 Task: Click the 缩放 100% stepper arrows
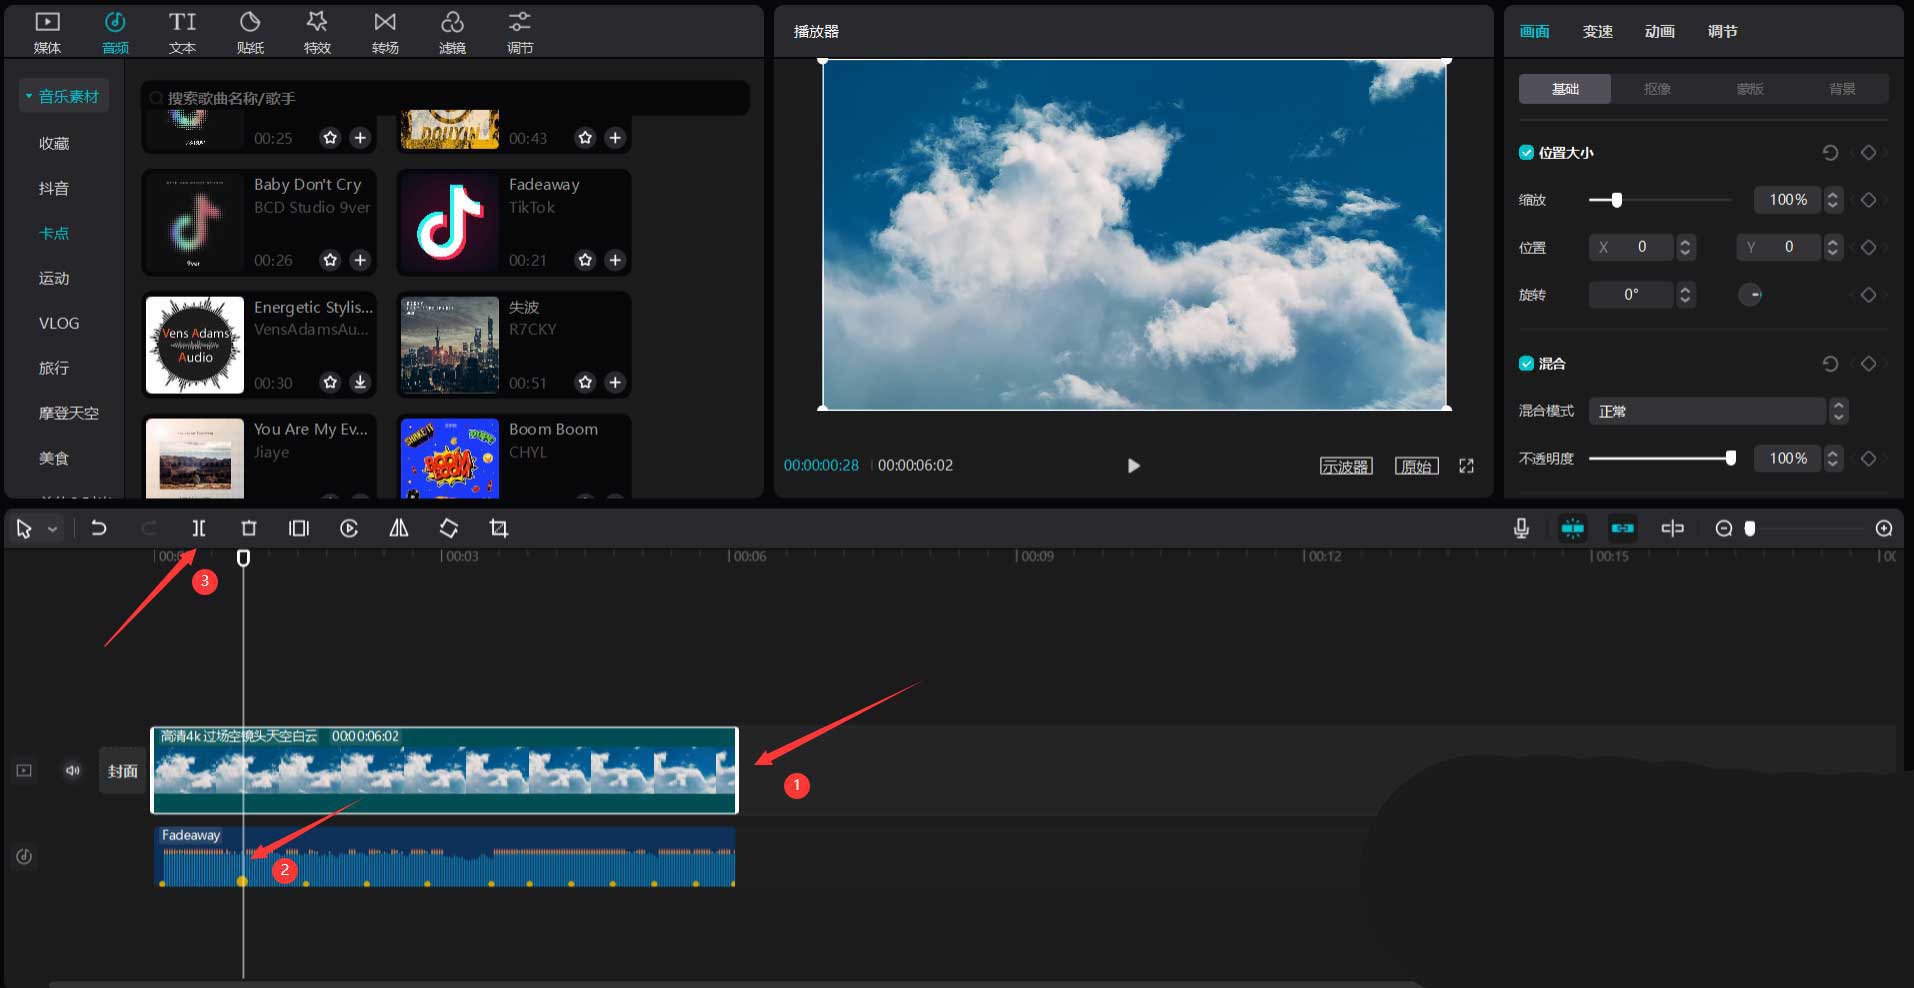[1832, 200]
